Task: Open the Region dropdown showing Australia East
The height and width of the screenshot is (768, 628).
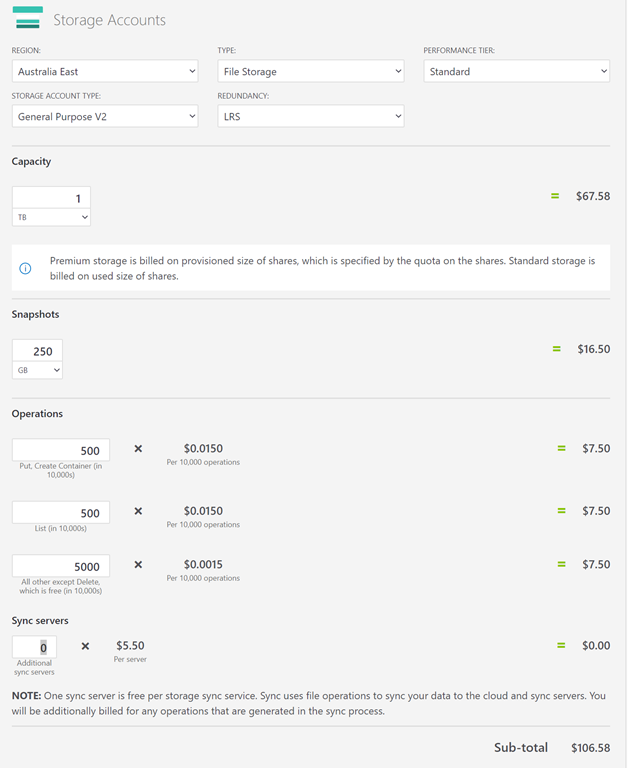Action: click(106, 71)
